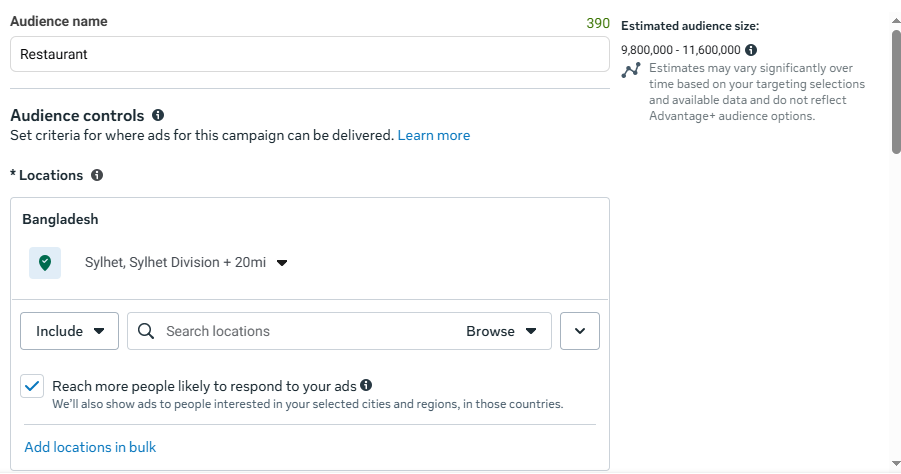Screen dimensions: 901x474
Task: Click the green location pin icon
Action: pos(45,263)
